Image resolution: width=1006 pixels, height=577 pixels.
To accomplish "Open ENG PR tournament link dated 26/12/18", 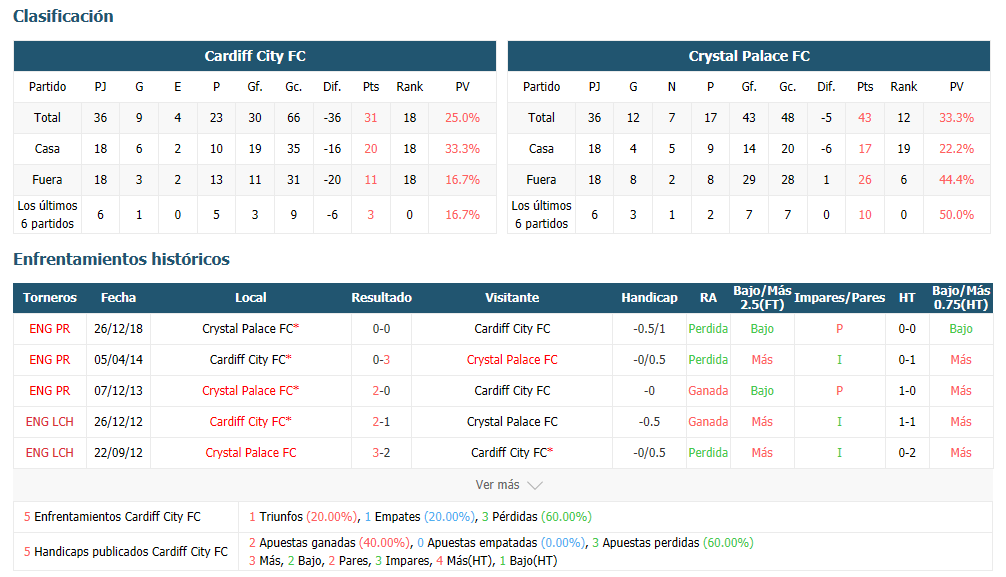I will 49,329.
